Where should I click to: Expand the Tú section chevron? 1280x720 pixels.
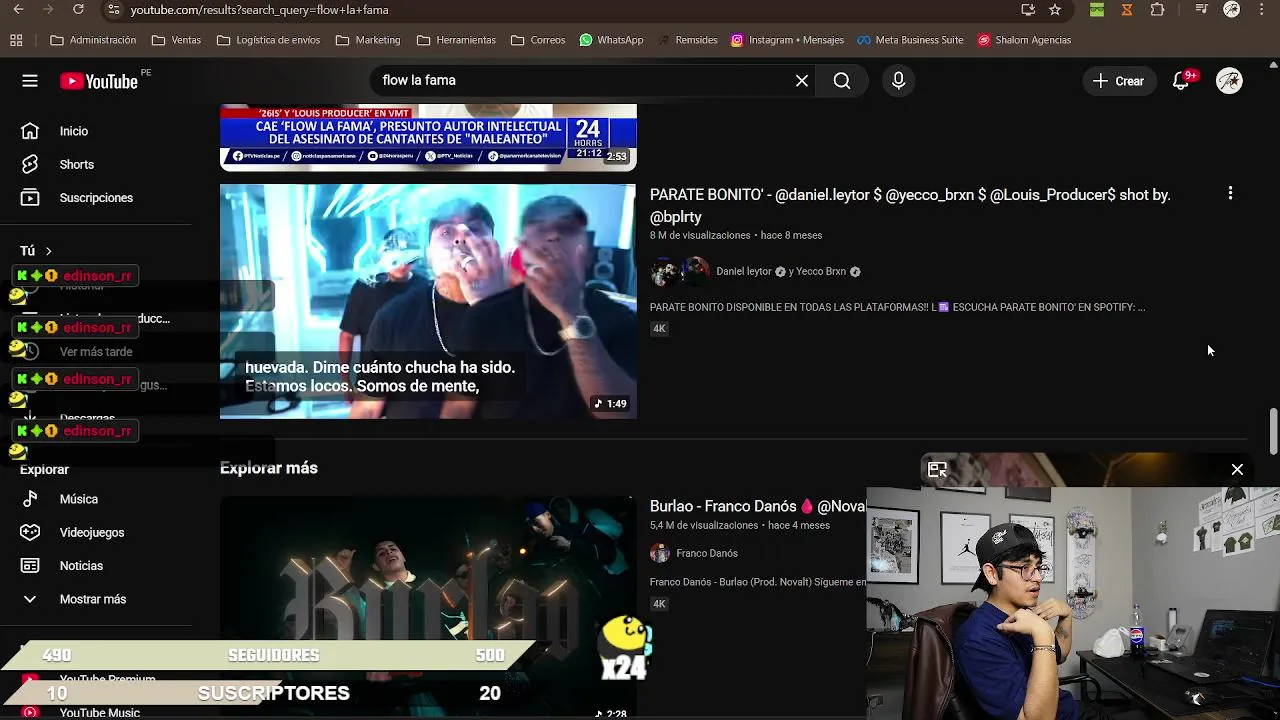click(x=48, y=251)
